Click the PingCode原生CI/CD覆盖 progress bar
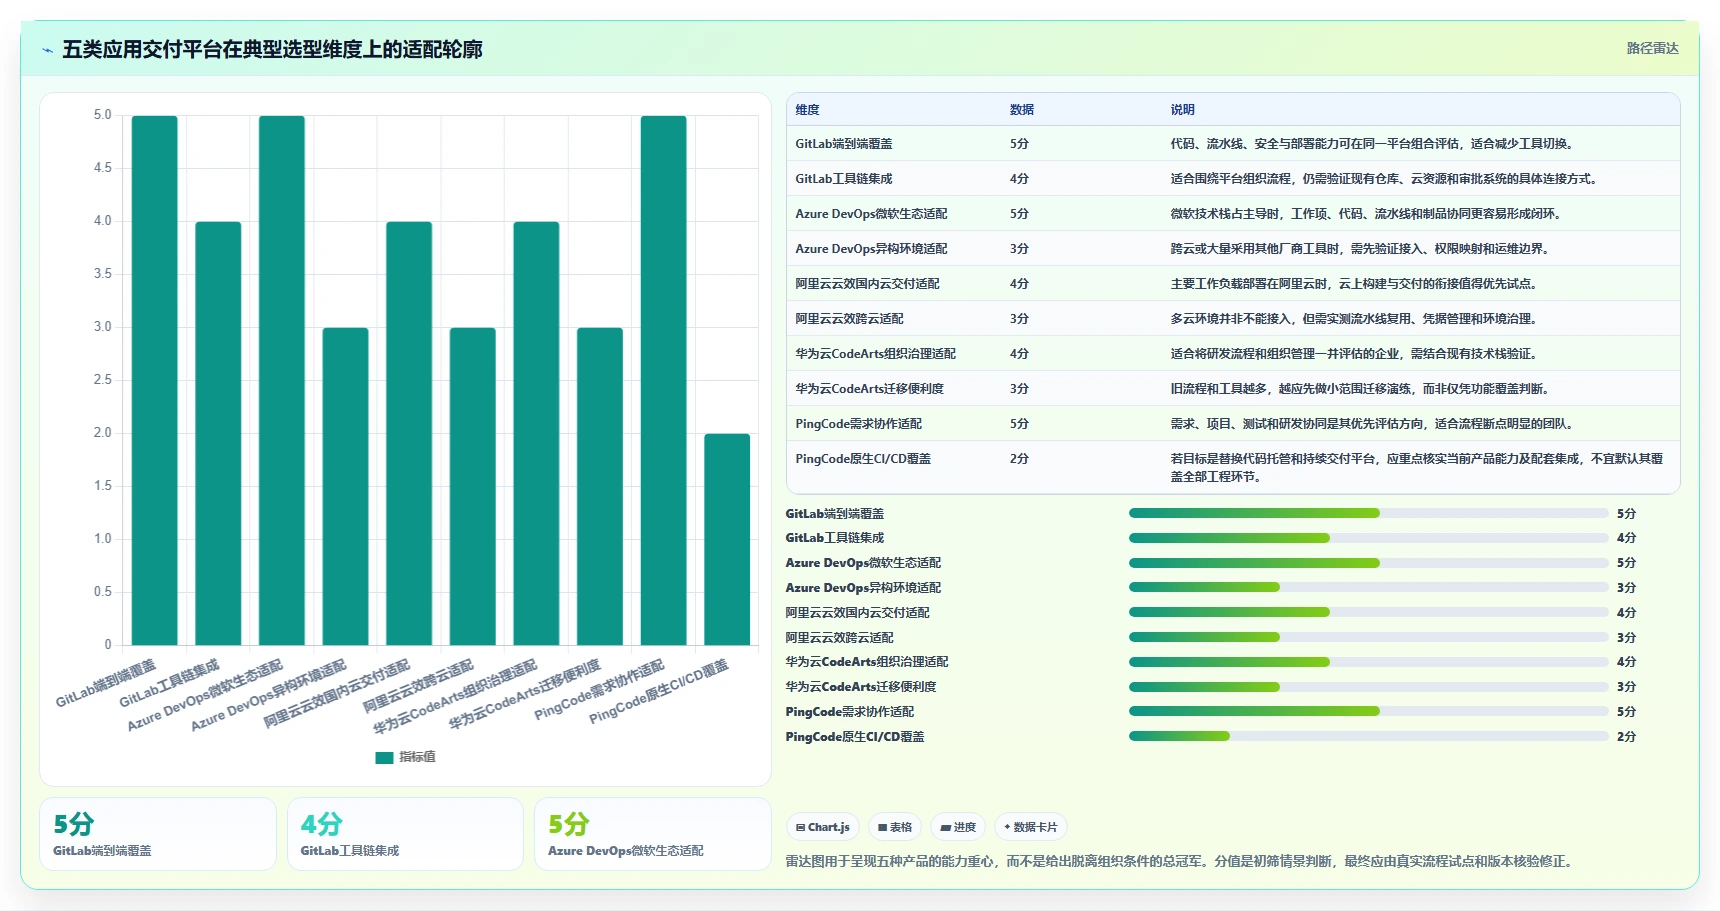Image resolution: width=1720 pixels, height=911 pixels. [x=1368, y=736]
